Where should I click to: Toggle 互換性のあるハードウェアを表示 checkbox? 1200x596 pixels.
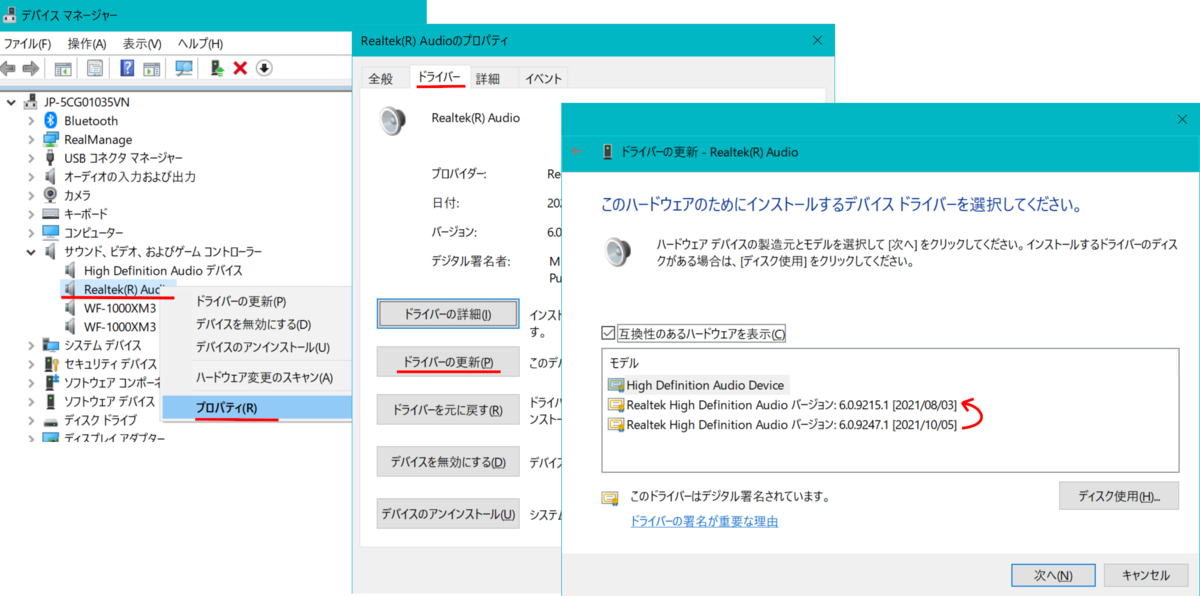click(x=609, y=333)
